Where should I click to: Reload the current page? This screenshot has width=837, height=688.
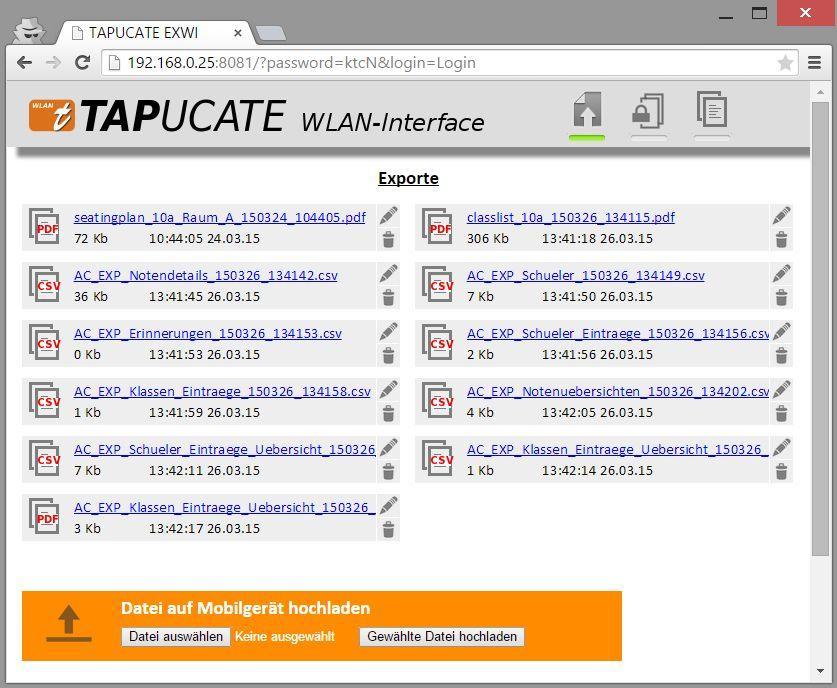pyautogui.click(x=82, y=63)
